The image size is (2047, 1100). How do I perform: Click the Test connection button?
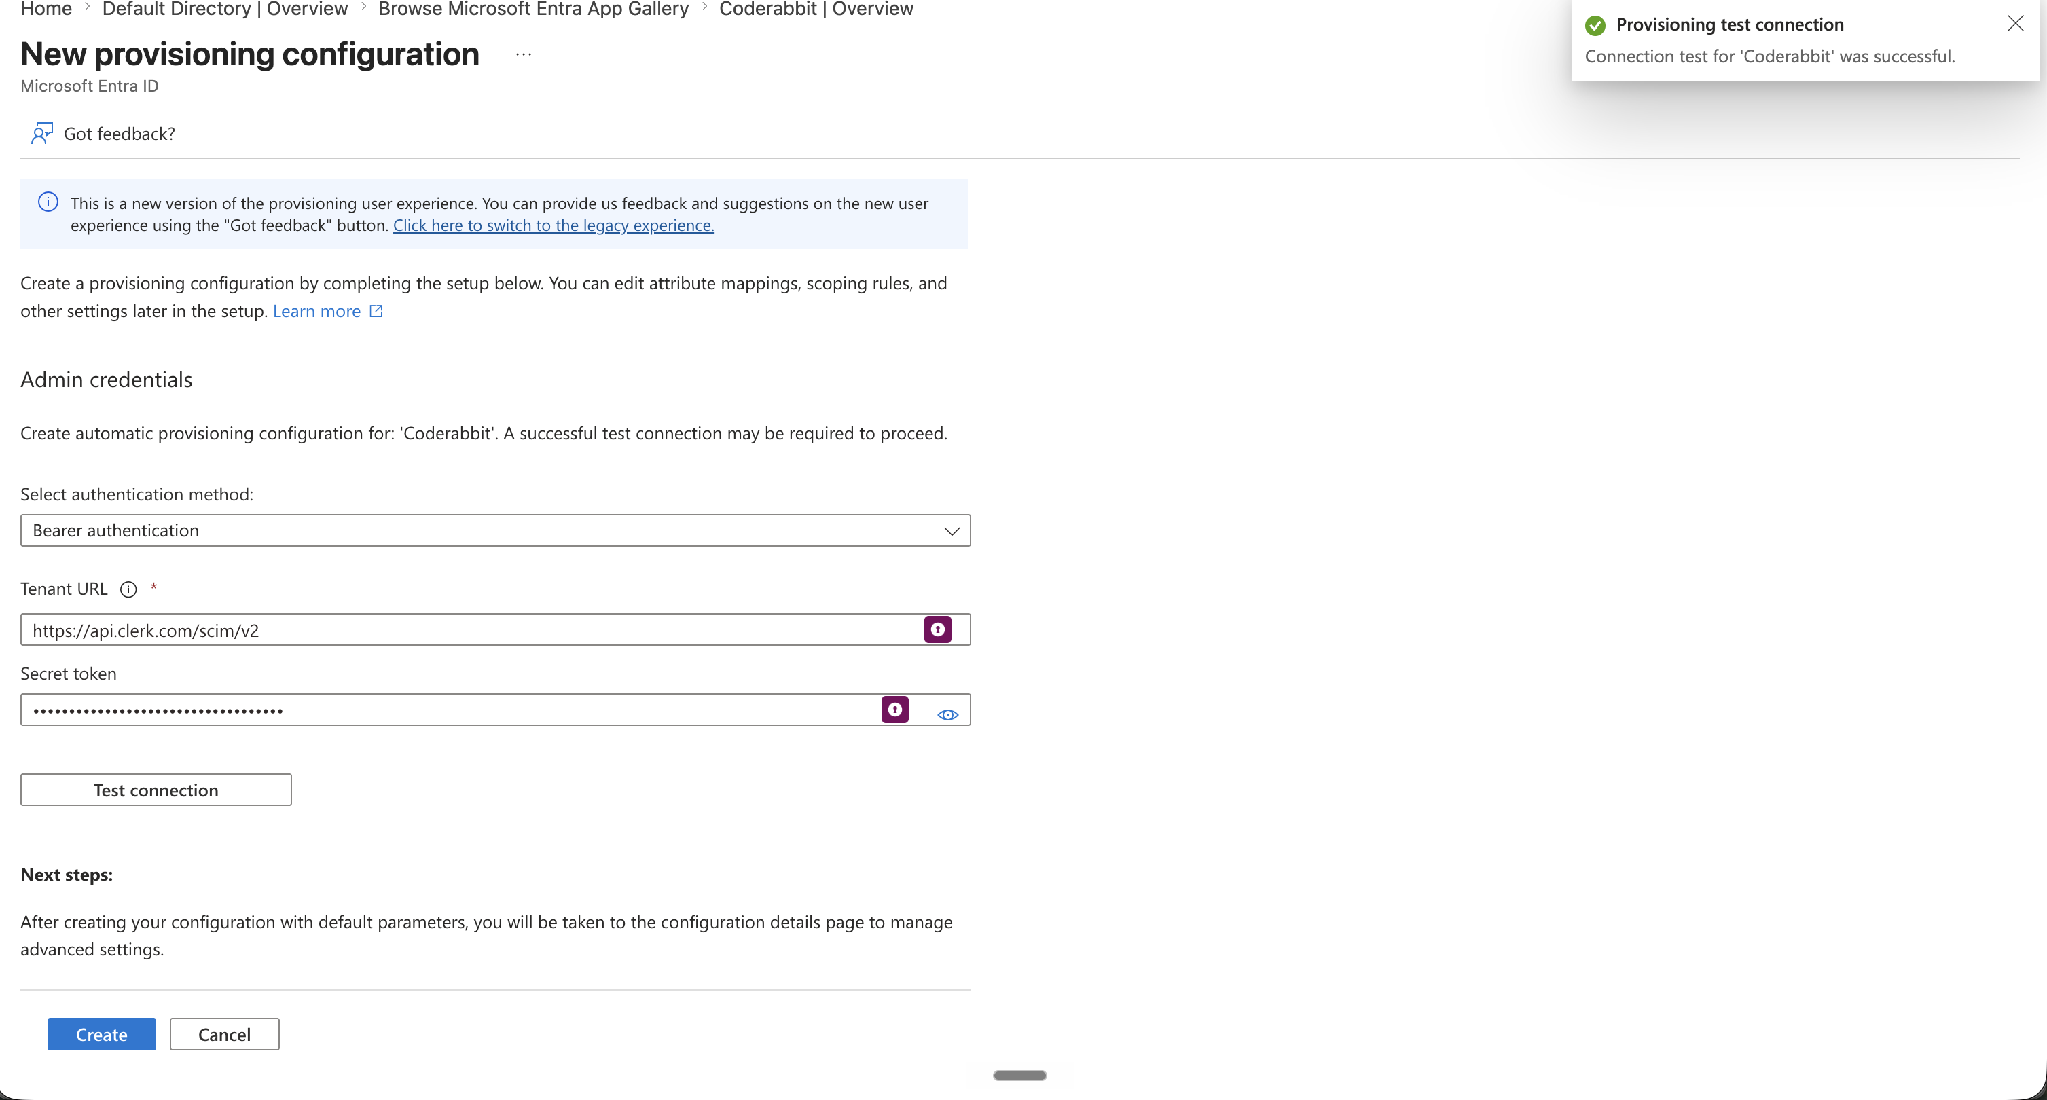pyautogui.click(x=156, y=790)
